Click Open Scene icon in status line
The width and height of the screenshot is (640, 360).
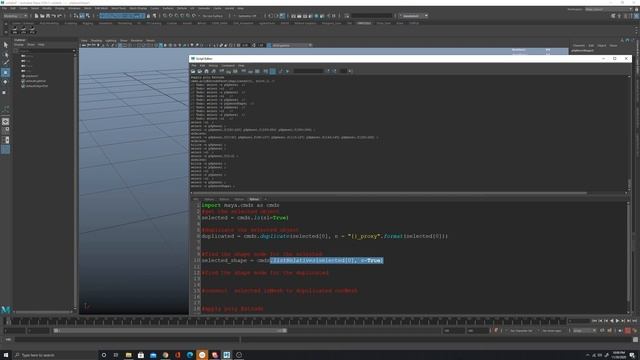[42, 16]
